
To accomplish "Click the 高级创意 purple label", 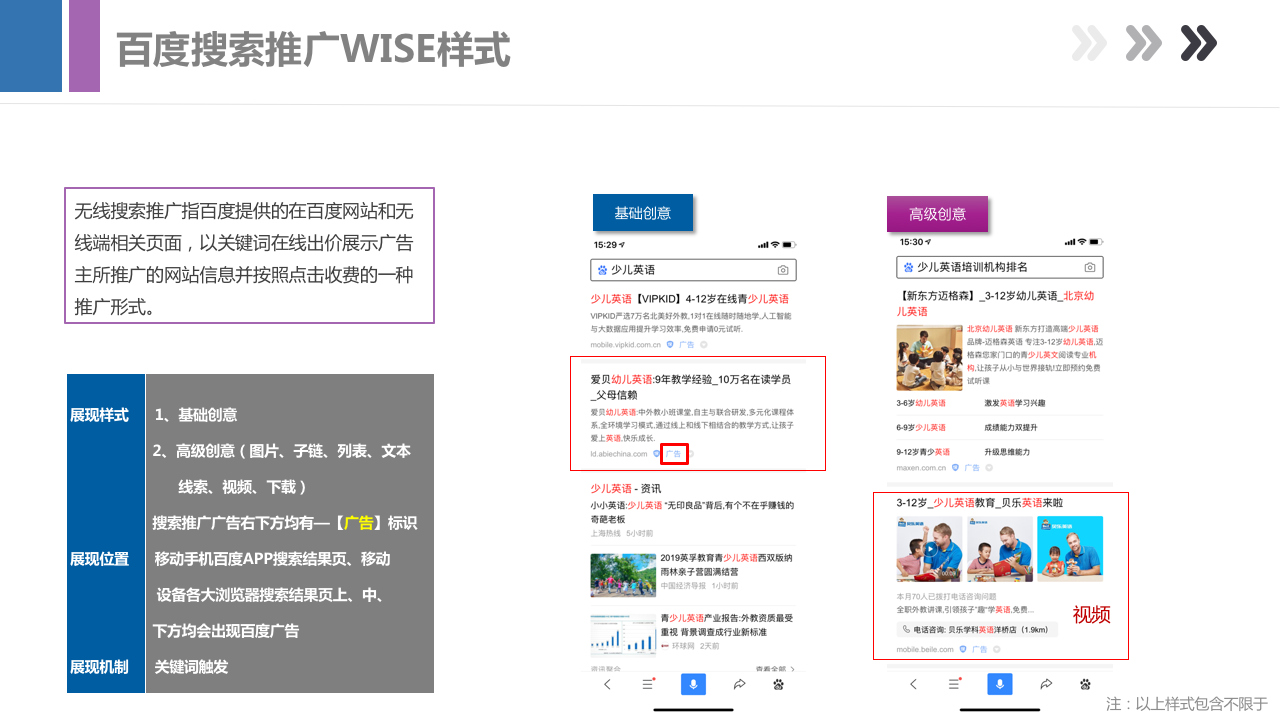I will click(937, 214).
